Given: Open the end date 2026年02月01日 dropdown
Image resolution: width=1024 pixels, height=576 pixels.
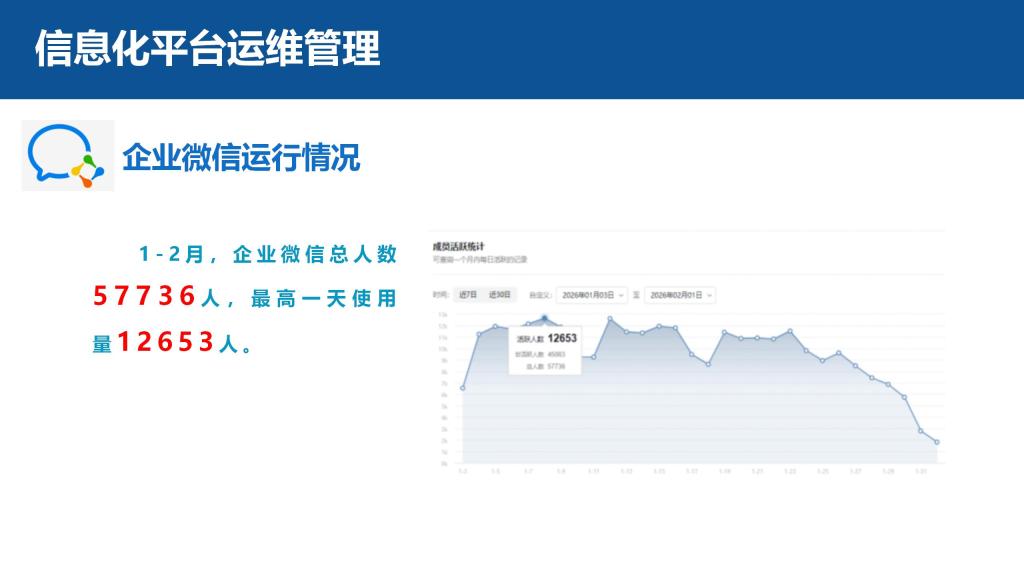Looking at the screenshot, I should click(680, 295).
